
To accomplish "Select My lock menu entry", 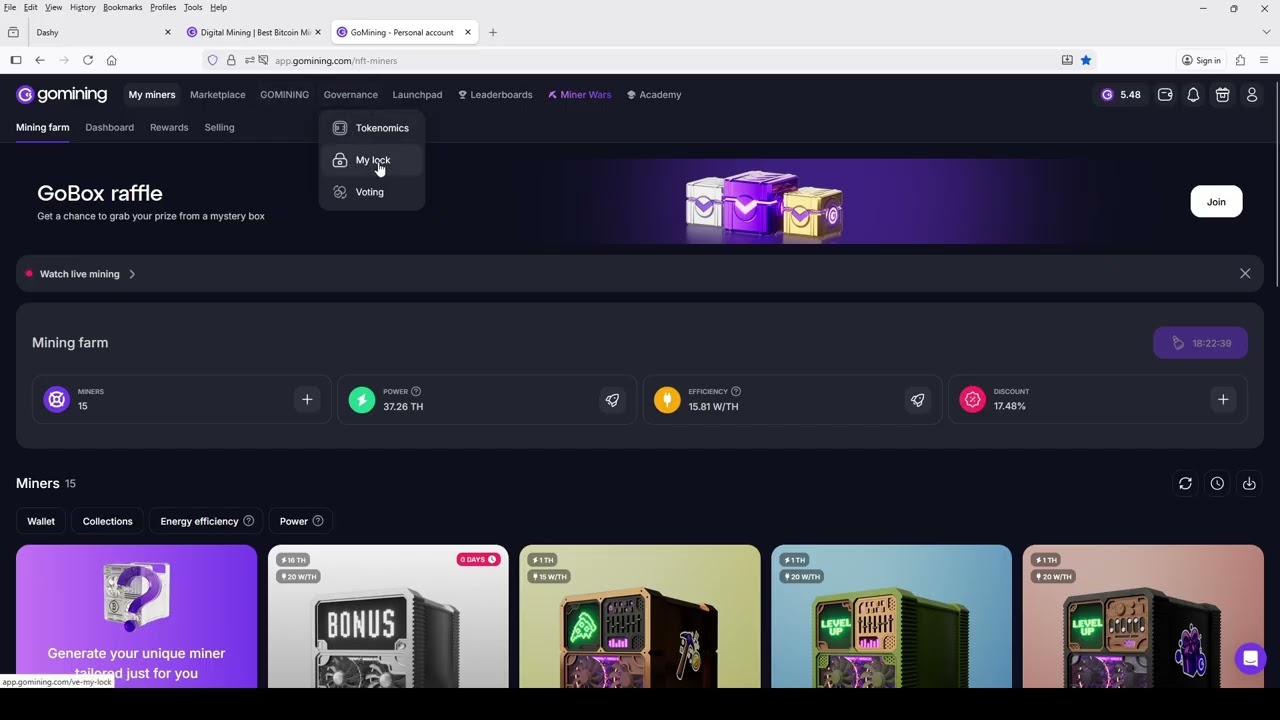I will 372,160.
